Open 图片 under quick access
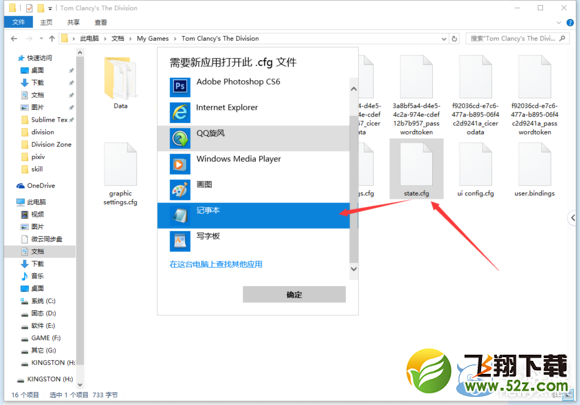Viewport: 580px width, 405px height. 33,107
